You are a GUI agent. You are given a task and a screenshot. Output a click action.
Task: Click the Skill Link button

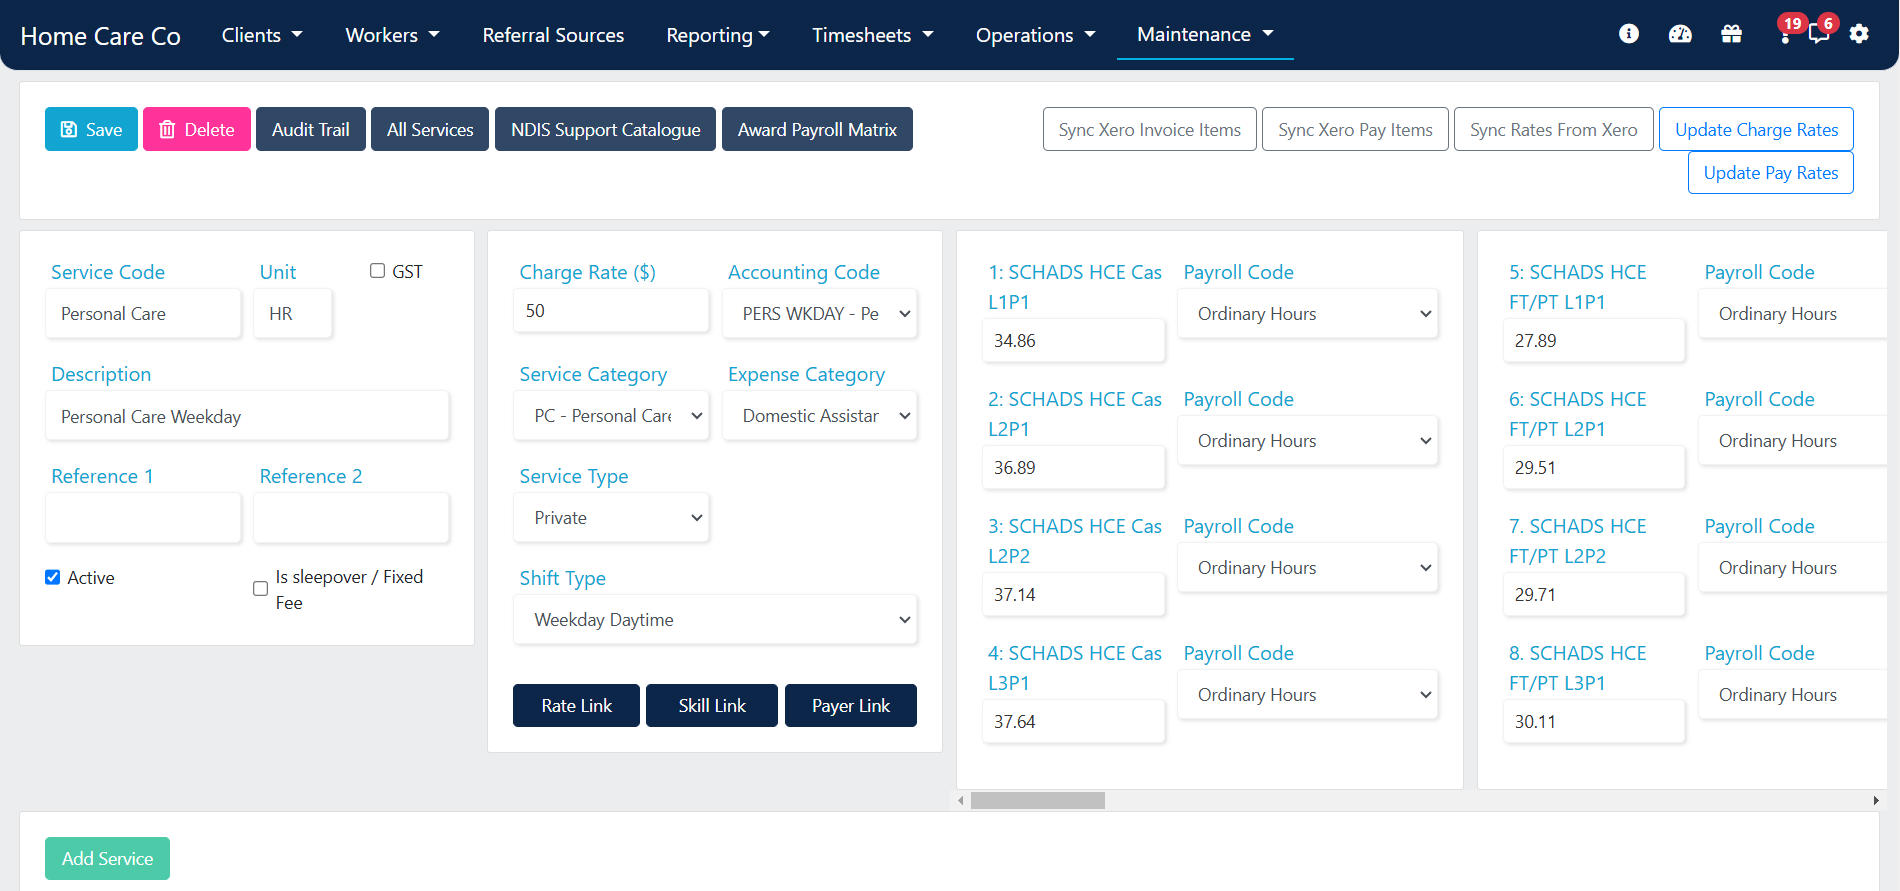[712, 705]
